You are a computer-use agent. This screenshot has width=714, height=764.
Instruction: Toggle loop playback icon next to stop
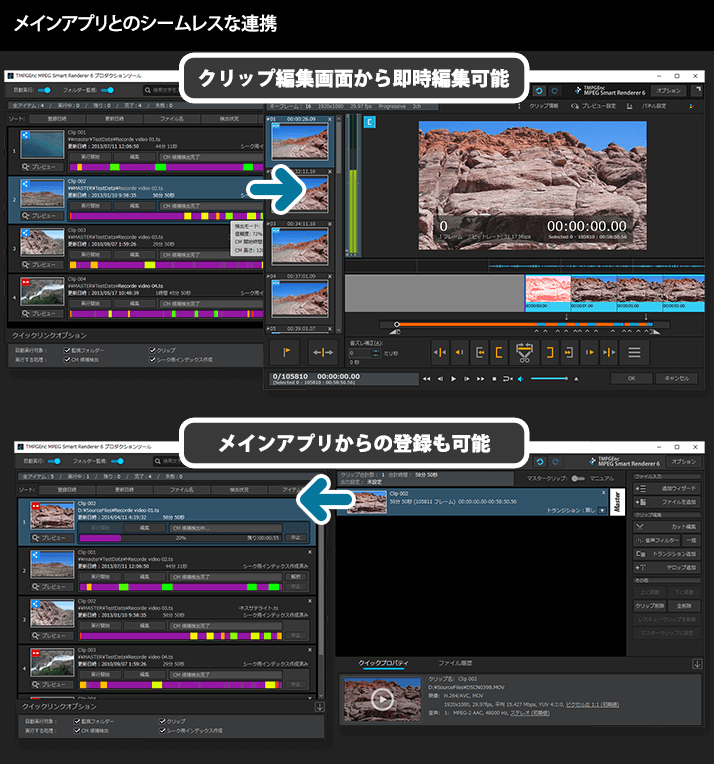point(507,379)
